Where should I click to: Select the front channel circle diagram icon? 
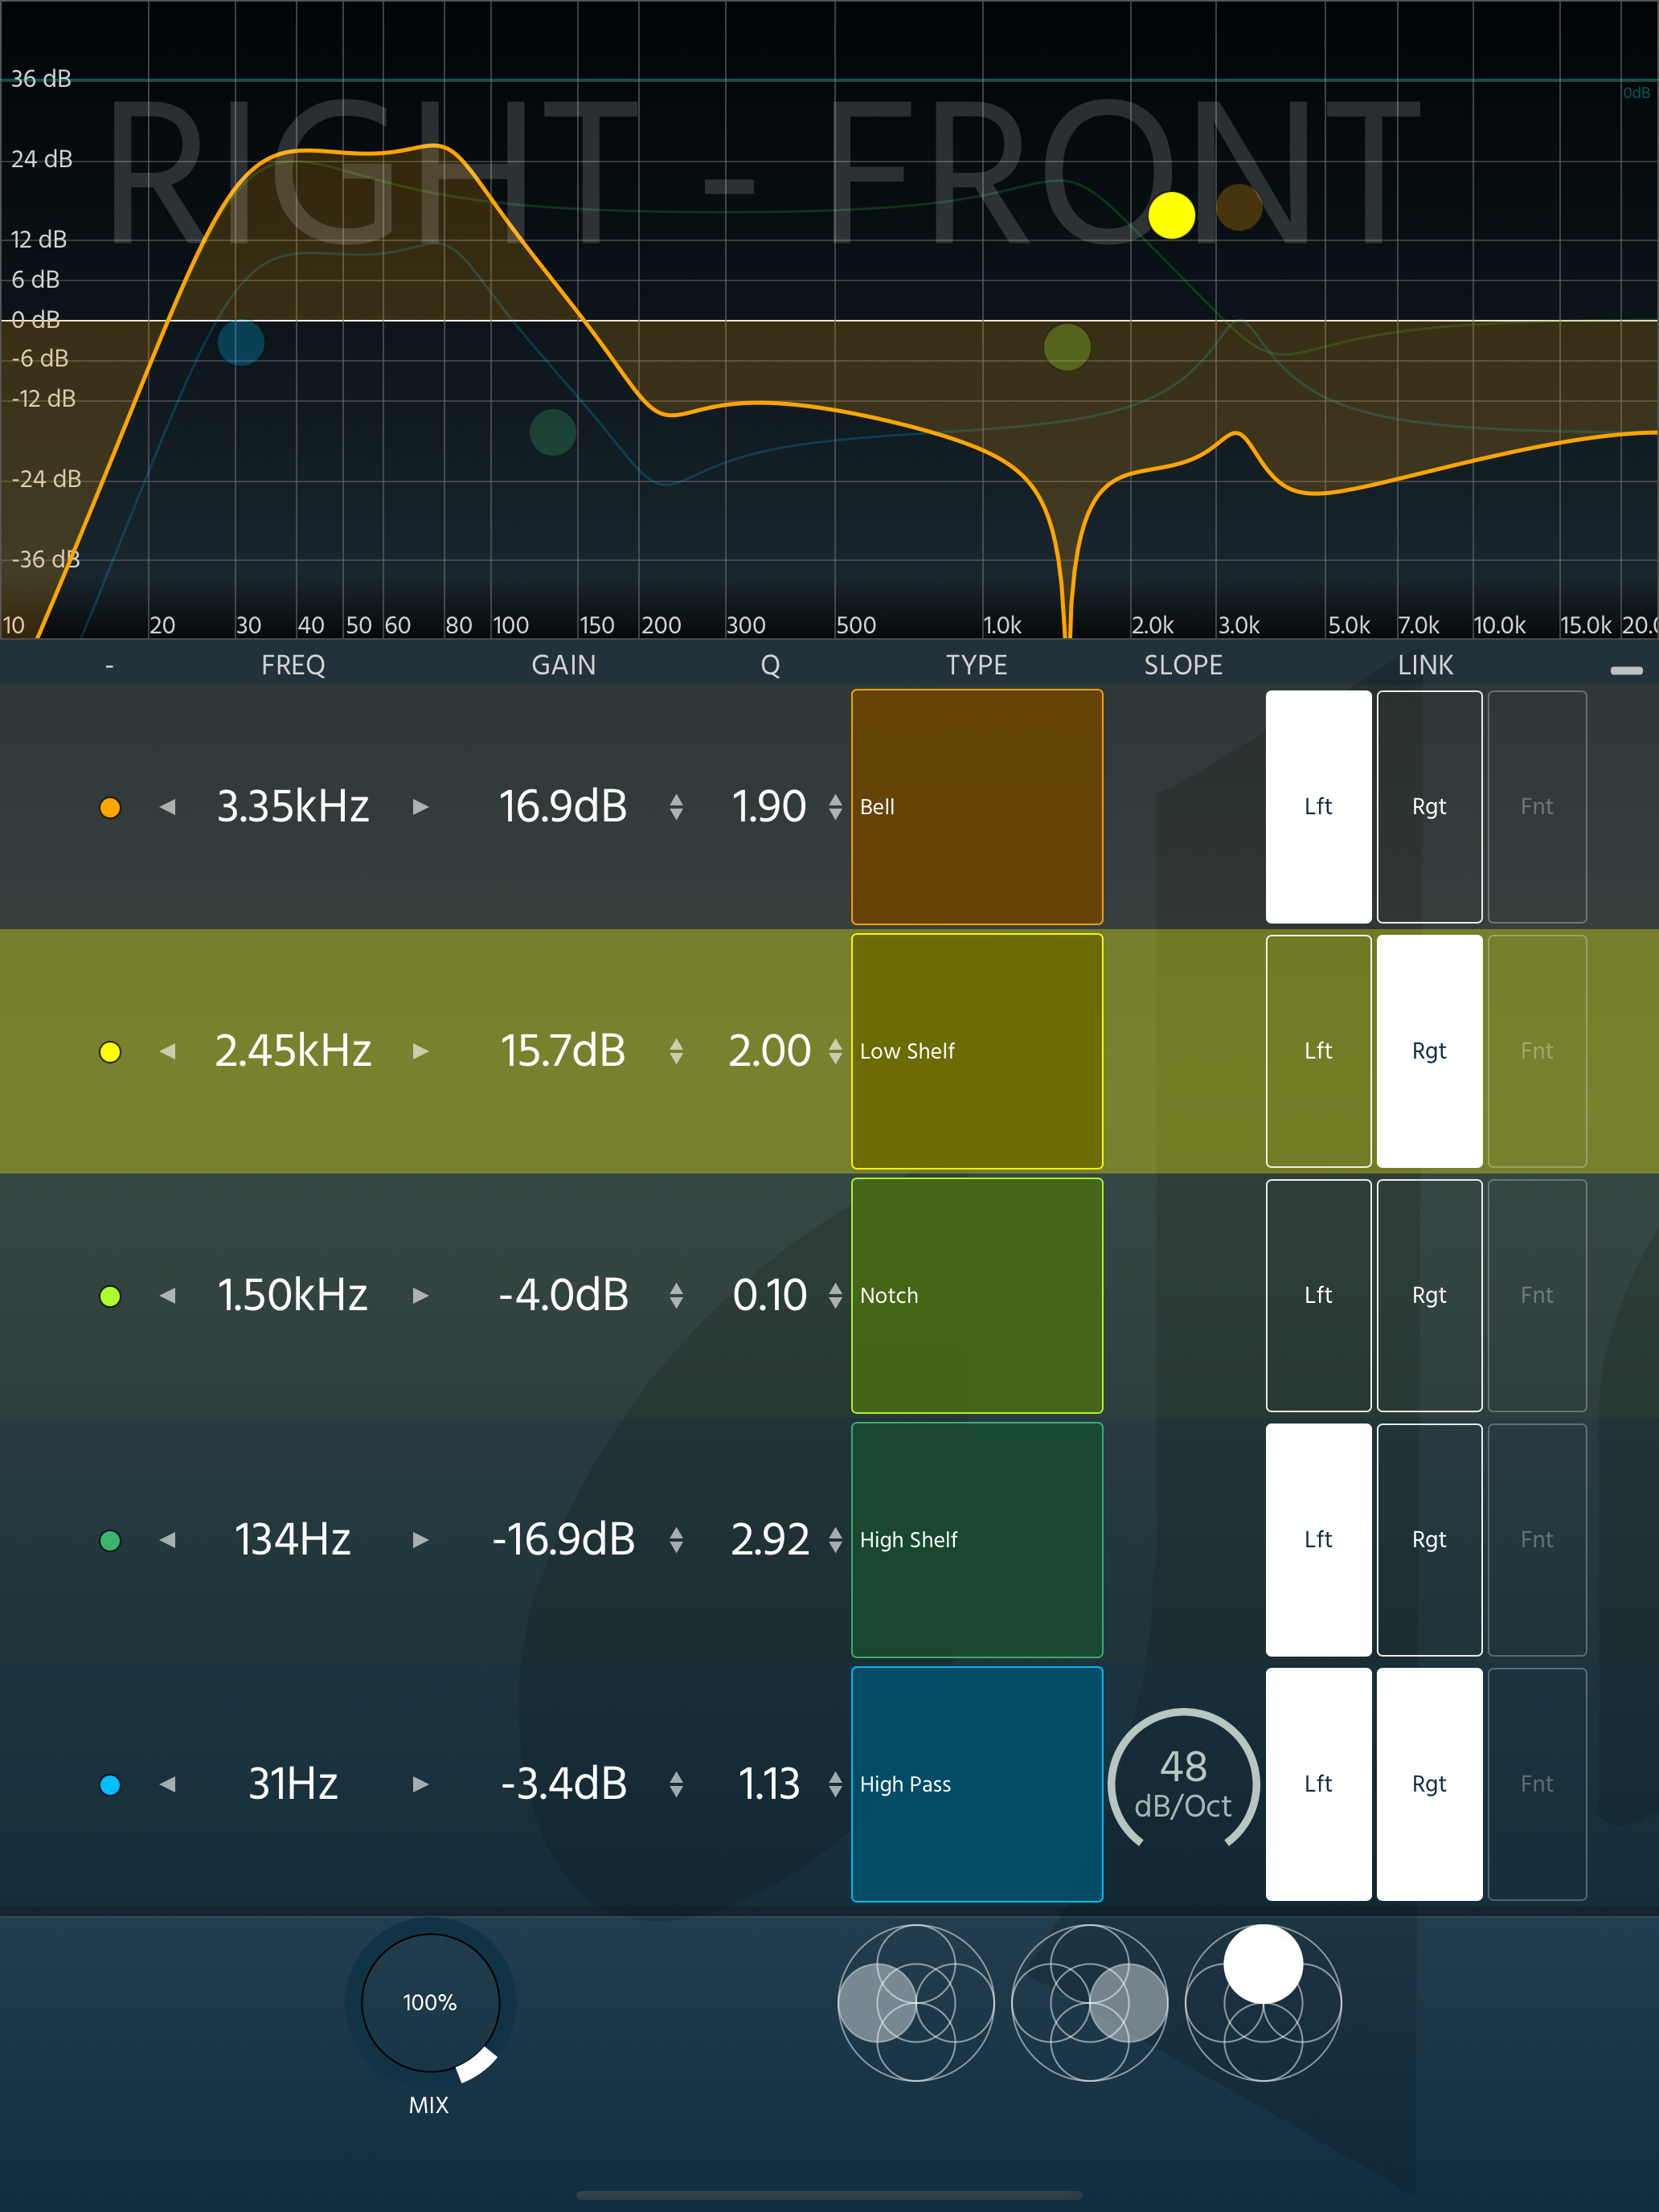pos(1262,2002)
